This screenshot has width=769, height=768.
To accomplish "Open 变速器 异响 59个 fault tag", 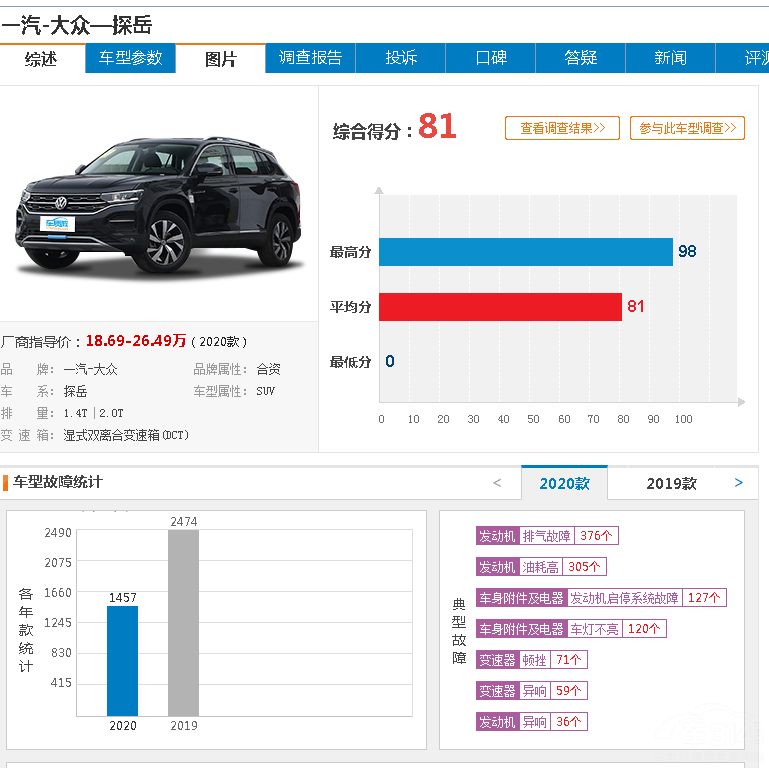I will (x=532, y=691).
